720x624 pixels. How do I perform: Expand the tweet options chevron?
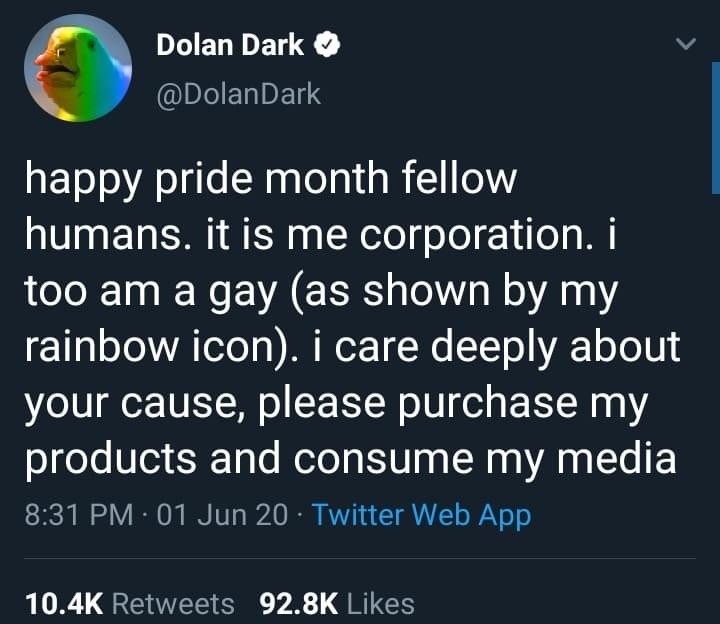coord(685,45)
